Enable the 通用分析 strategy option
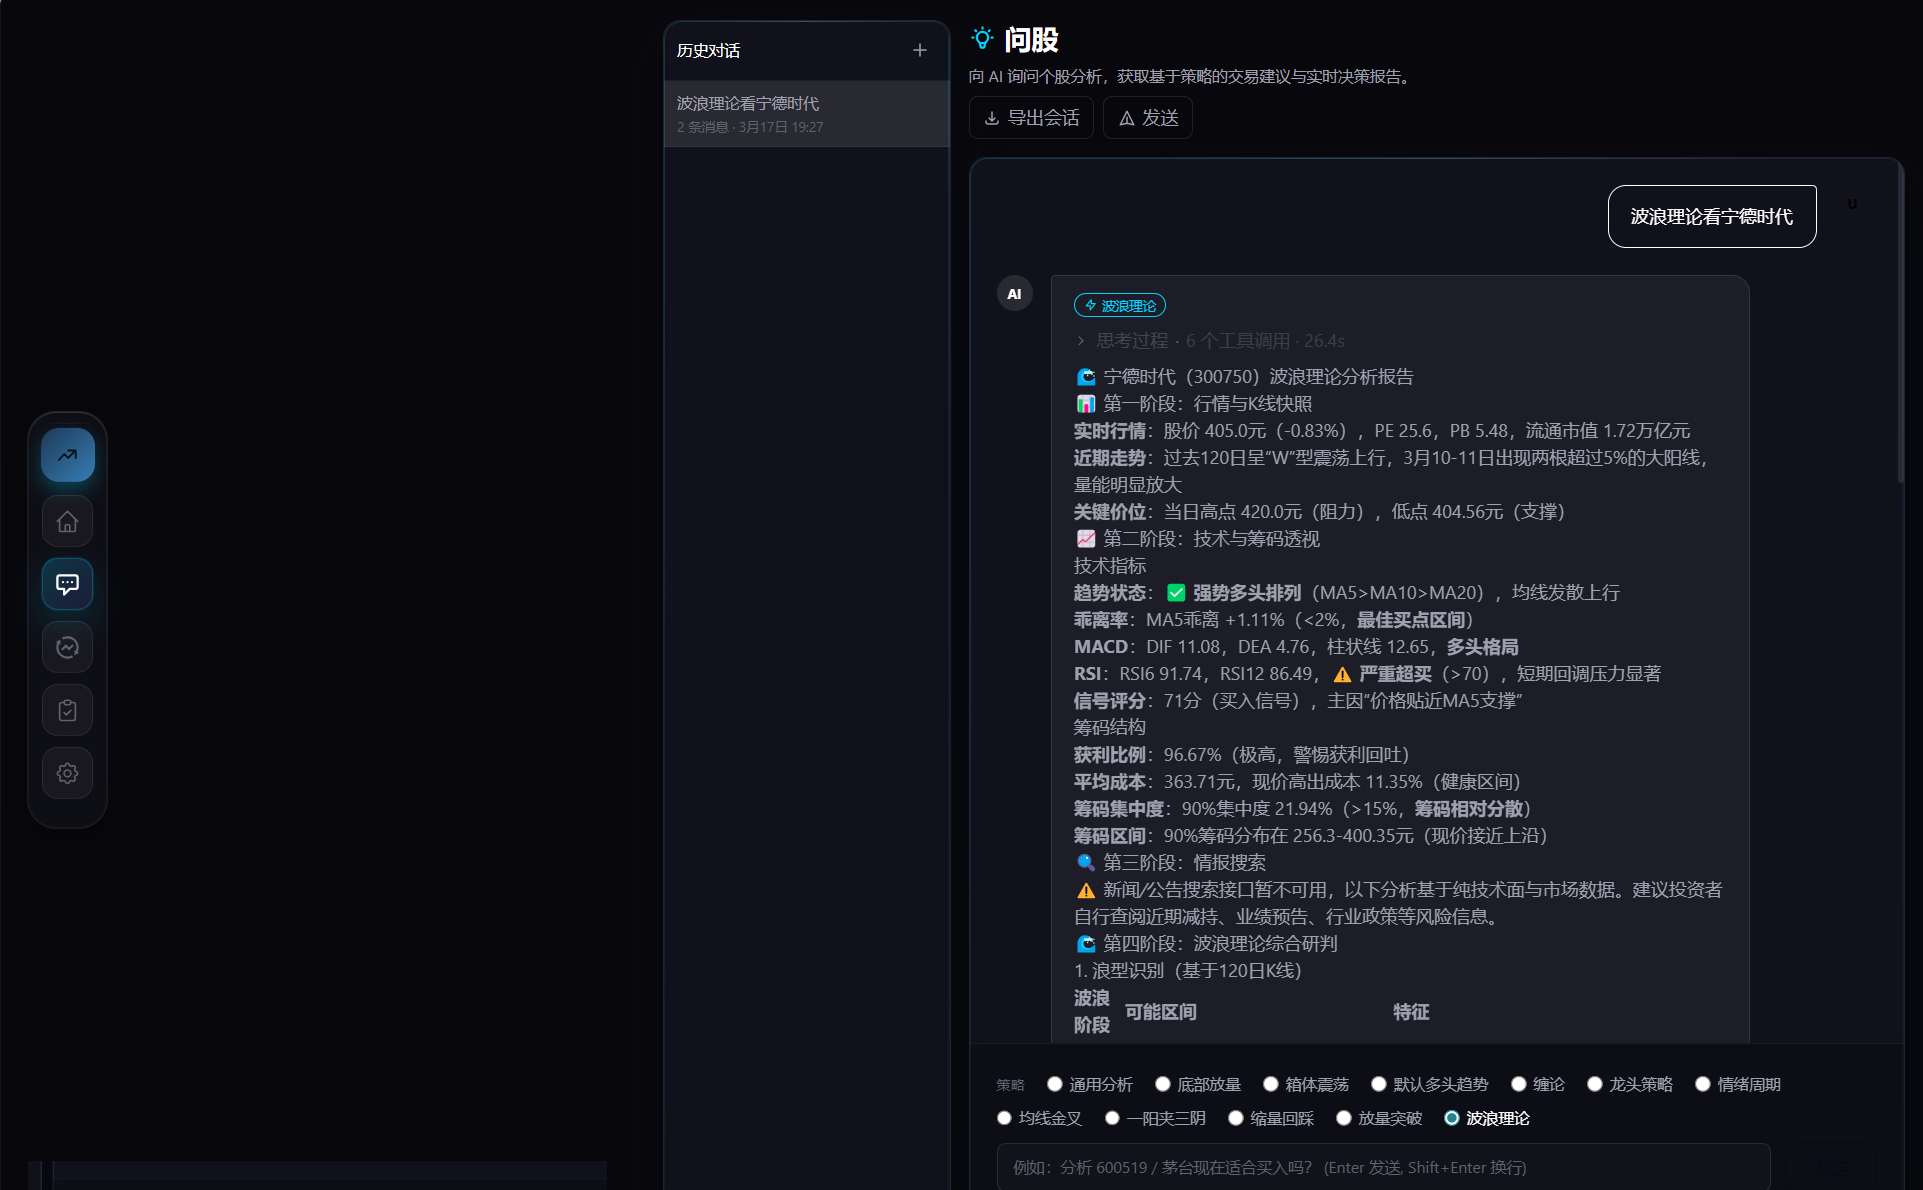 coord(1054,1083)
